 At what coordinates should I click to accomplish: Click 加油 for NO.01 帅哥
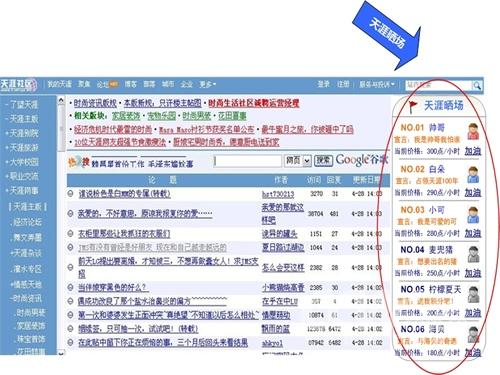[473, 151]
